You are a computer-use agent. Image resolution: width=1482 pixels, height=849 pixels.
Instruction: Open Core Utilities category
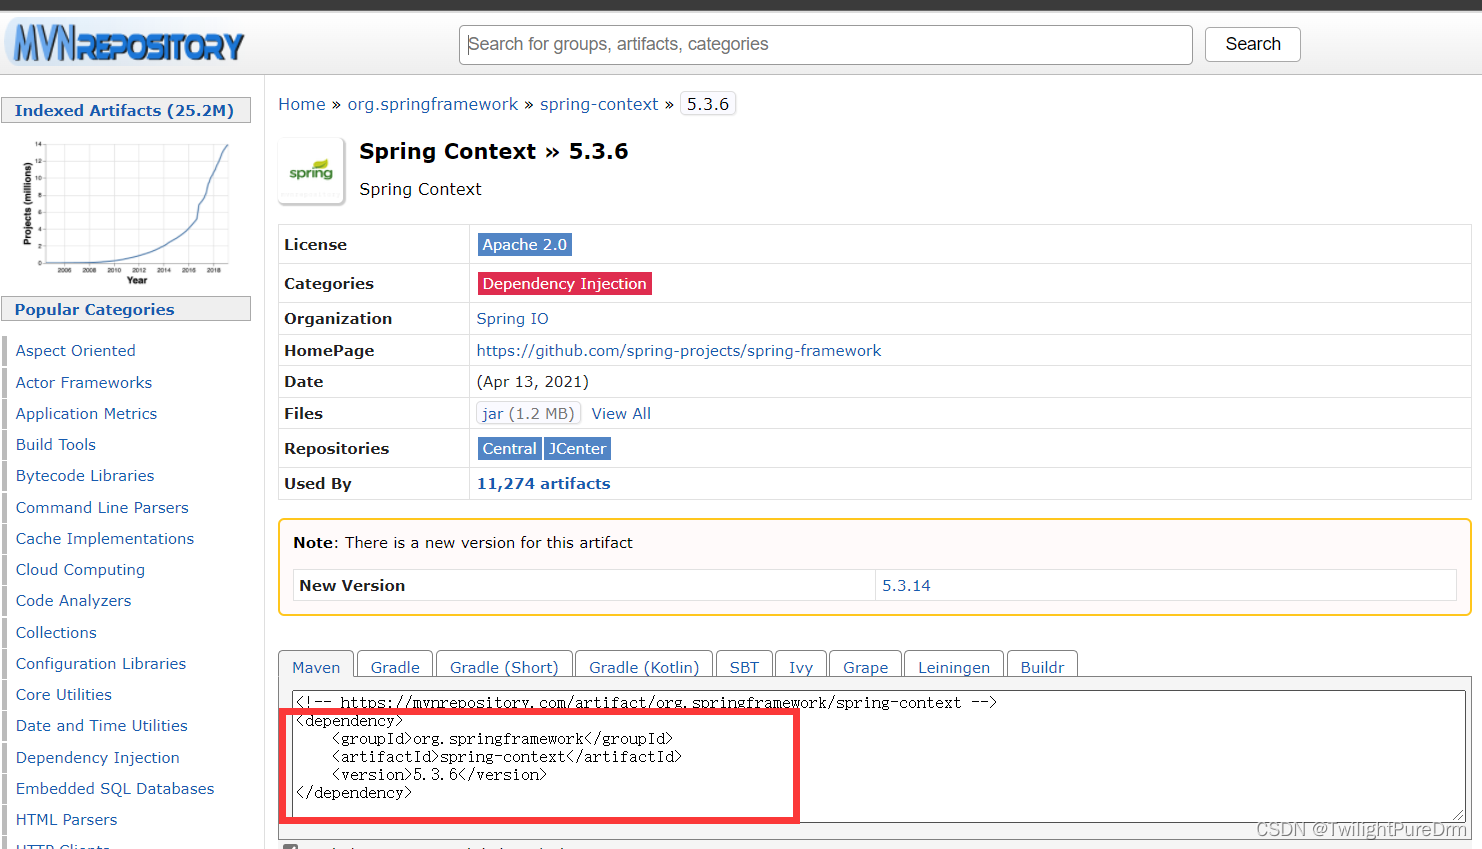(x=63, y=695)
